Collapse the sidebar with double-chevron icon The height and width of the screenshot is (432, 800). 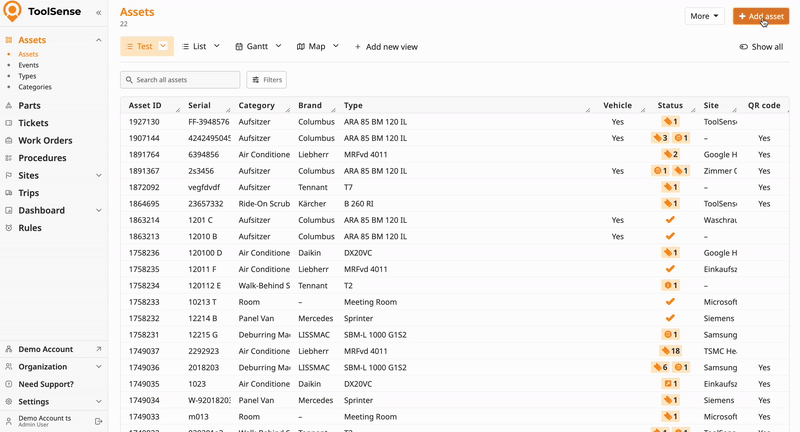pos(98,12)
